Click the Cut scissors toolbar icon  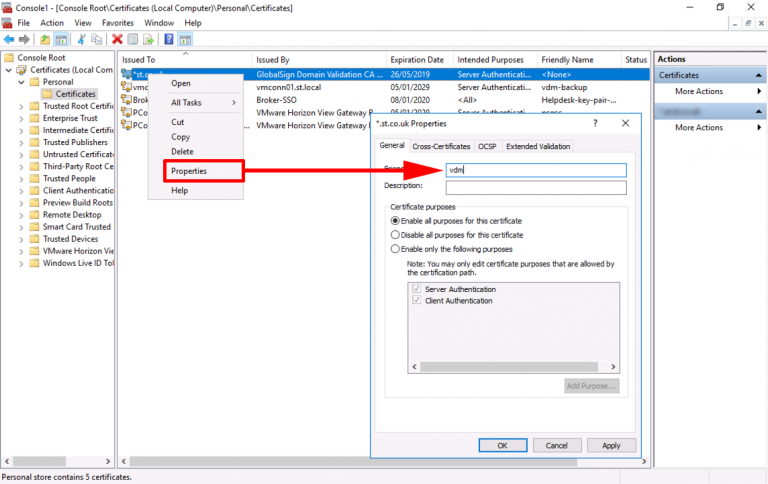[x=81, y=39]
